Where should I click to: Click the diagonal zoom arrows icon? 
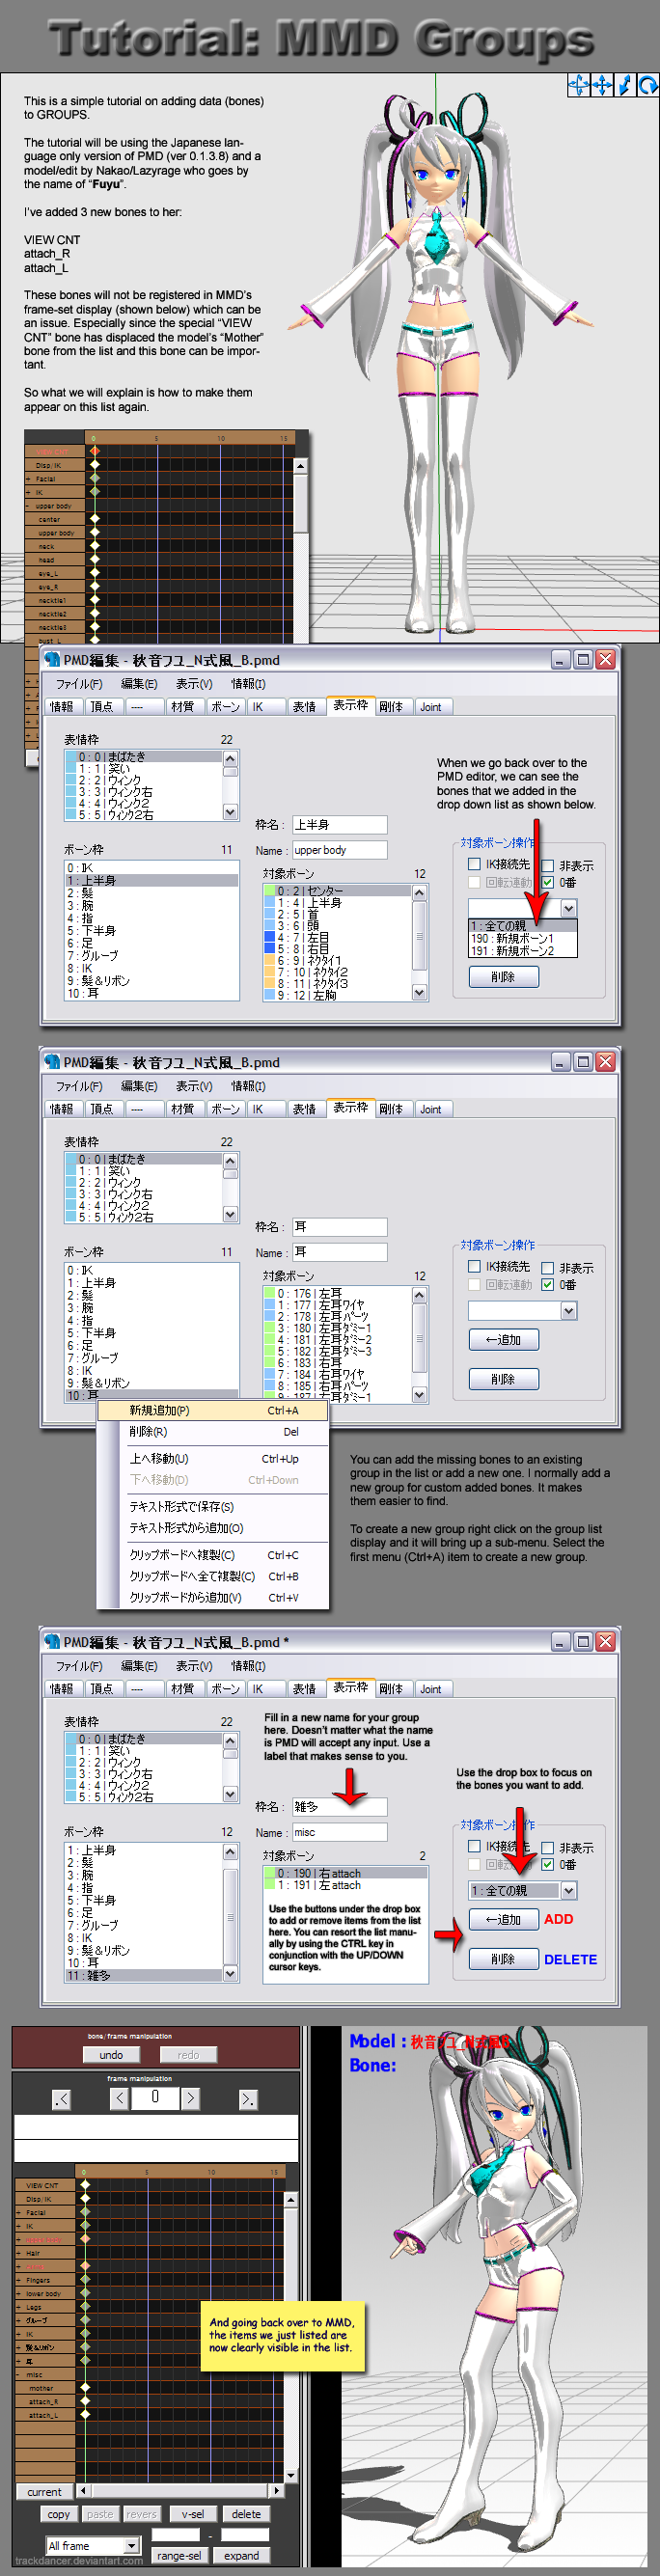click(x=624, y=85)
